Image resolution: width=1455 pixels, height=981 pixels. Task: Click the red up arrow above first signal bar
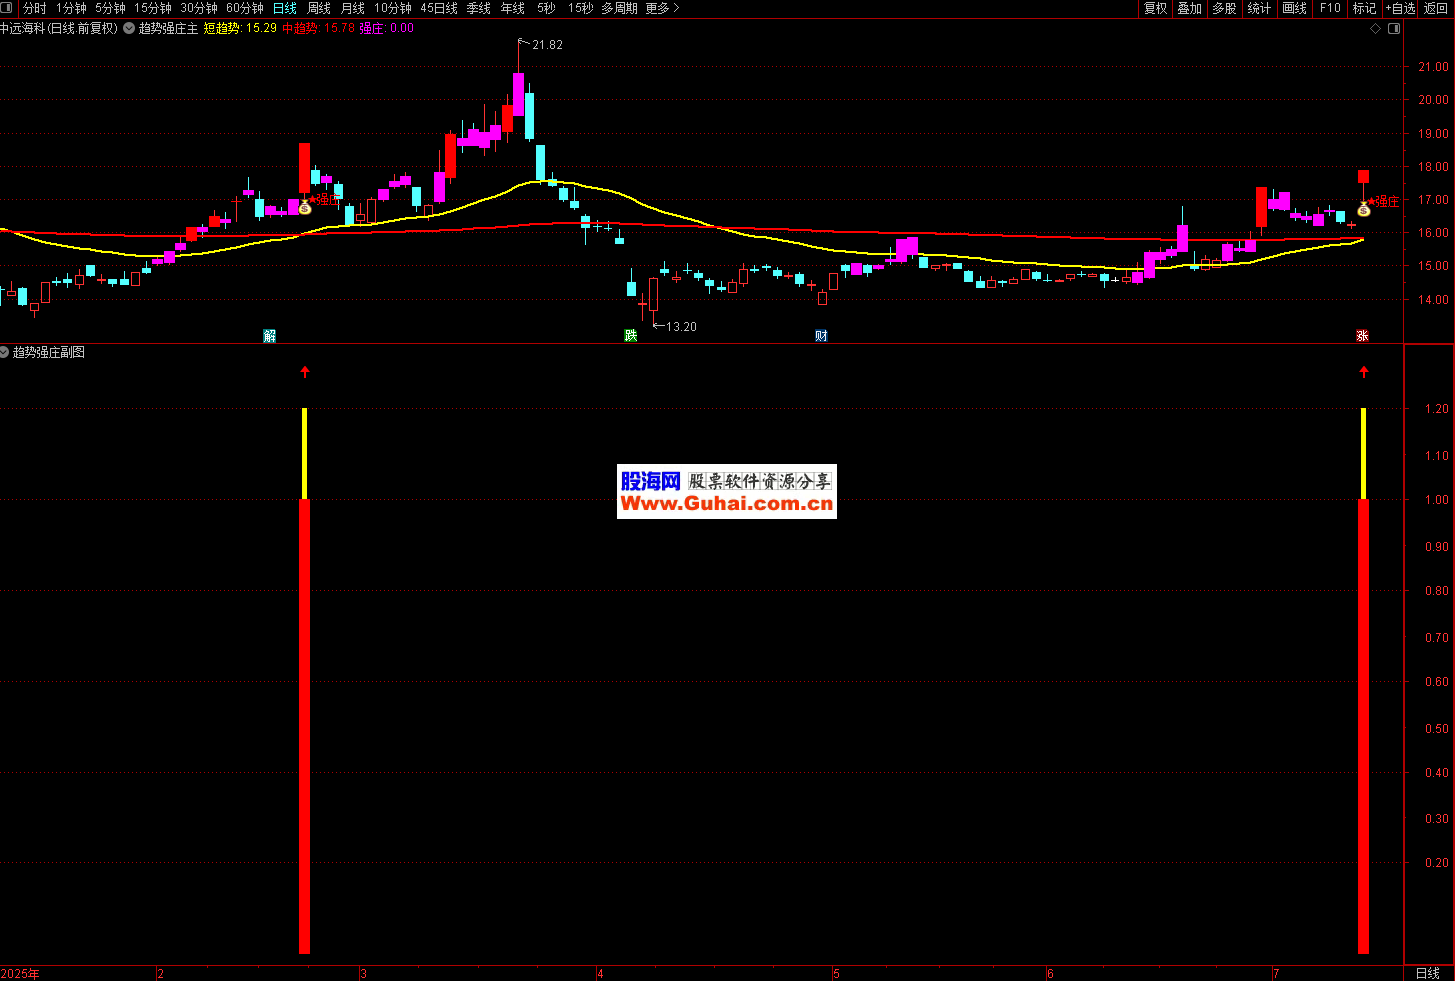click(x=305, y=372)
